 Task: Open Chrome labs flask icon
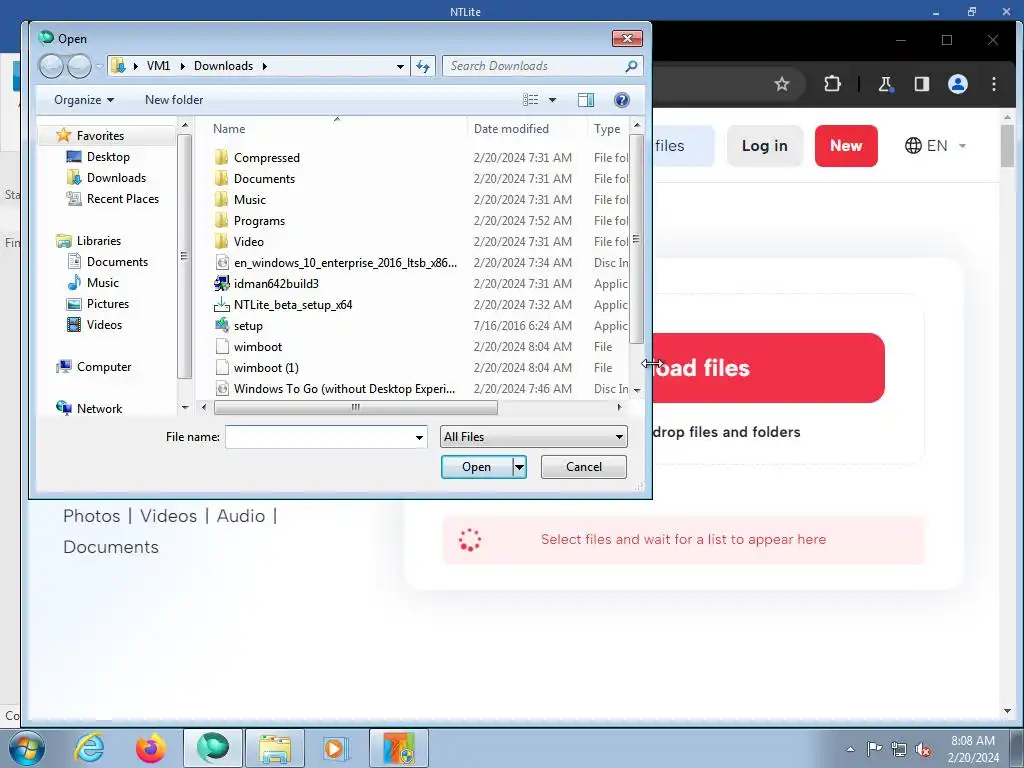coord(886,84)
